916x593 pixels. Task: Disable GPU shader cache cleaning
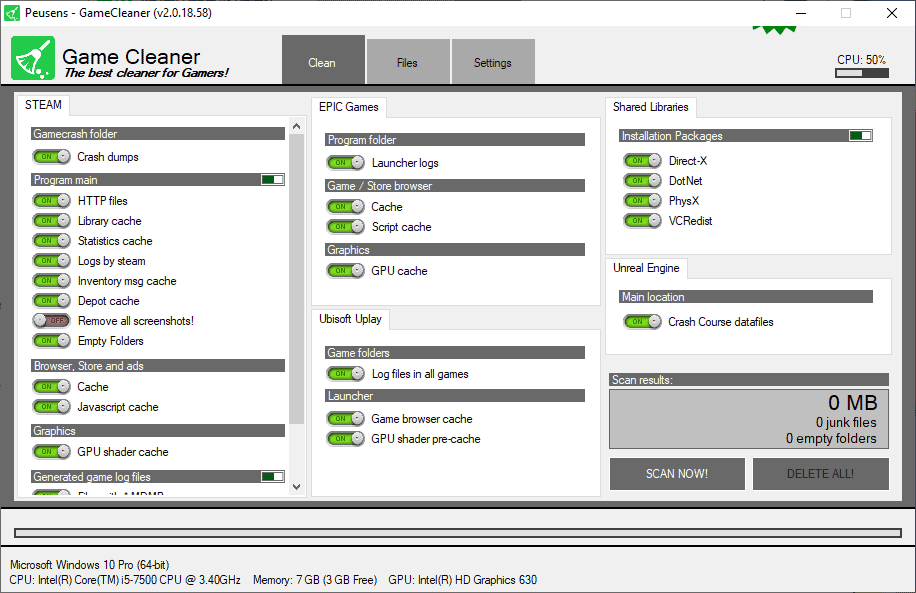51,451
